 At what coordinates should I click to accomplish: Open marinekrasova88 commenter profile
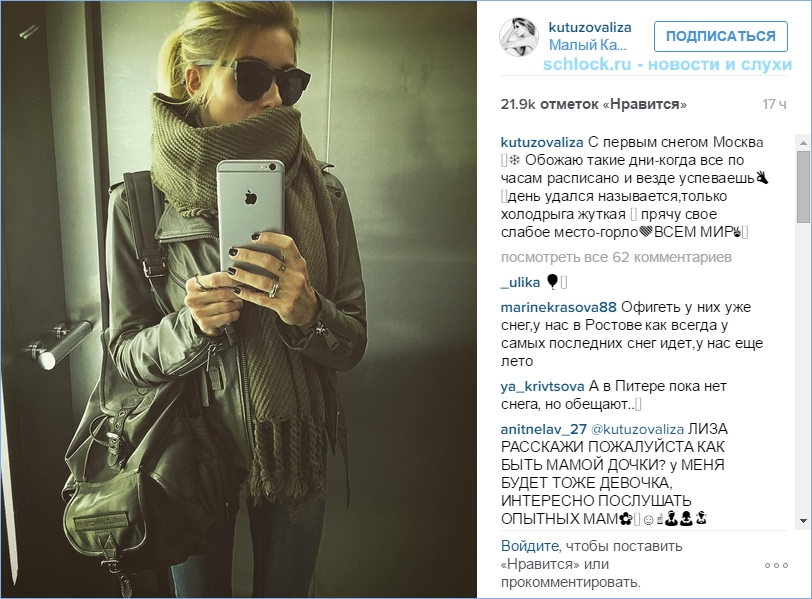coord(558,308)
